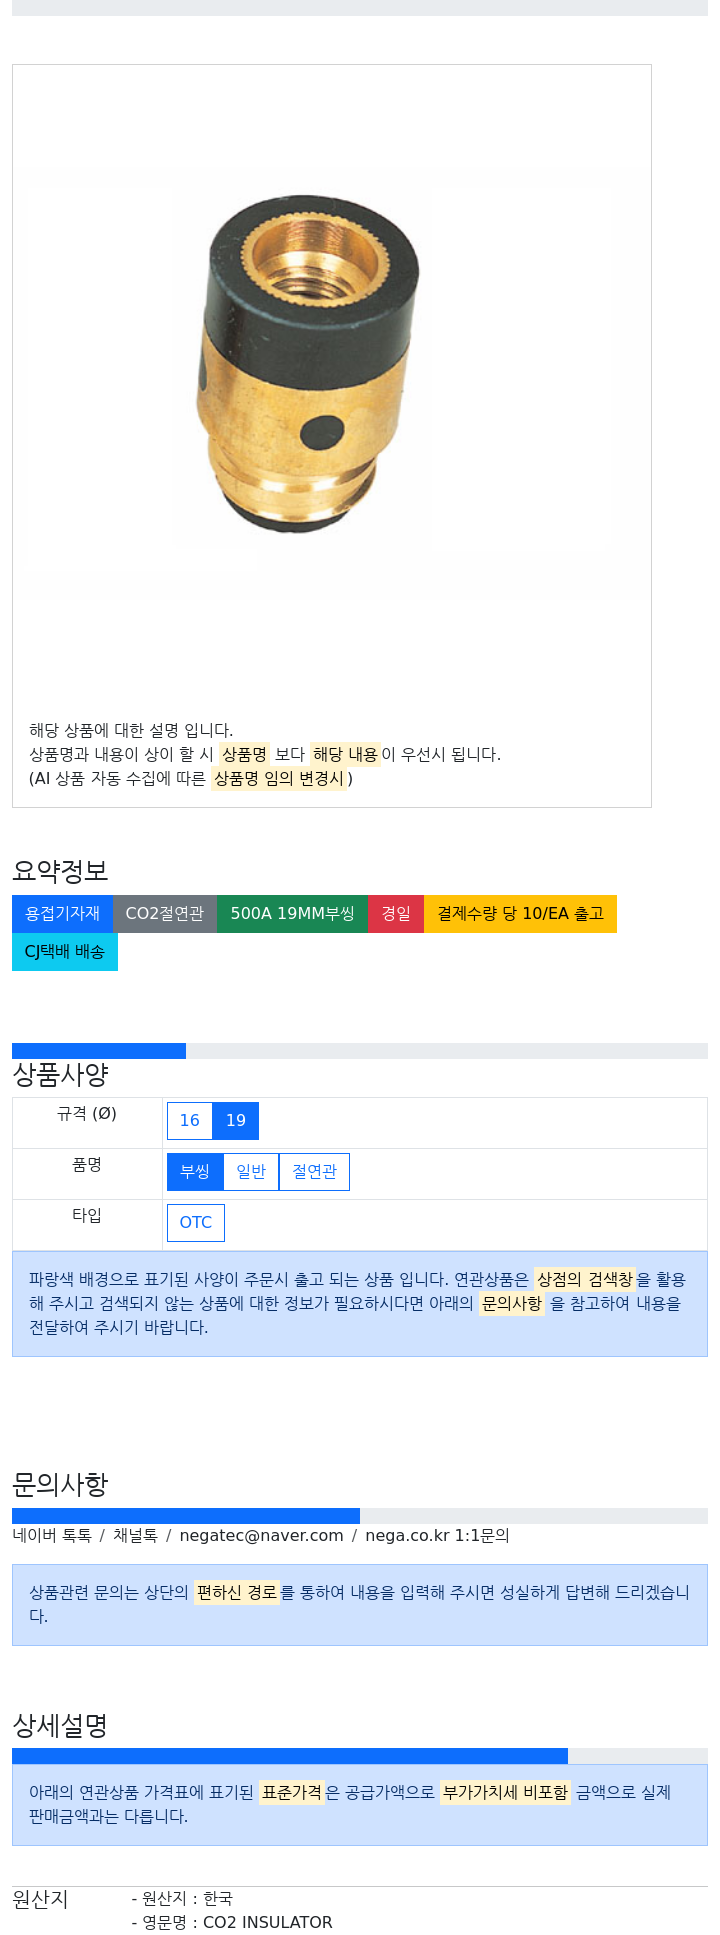Click the progress bar under 문의사항 heading
The height and width of the screenshot is (1935, 720).
point(360,1516)
